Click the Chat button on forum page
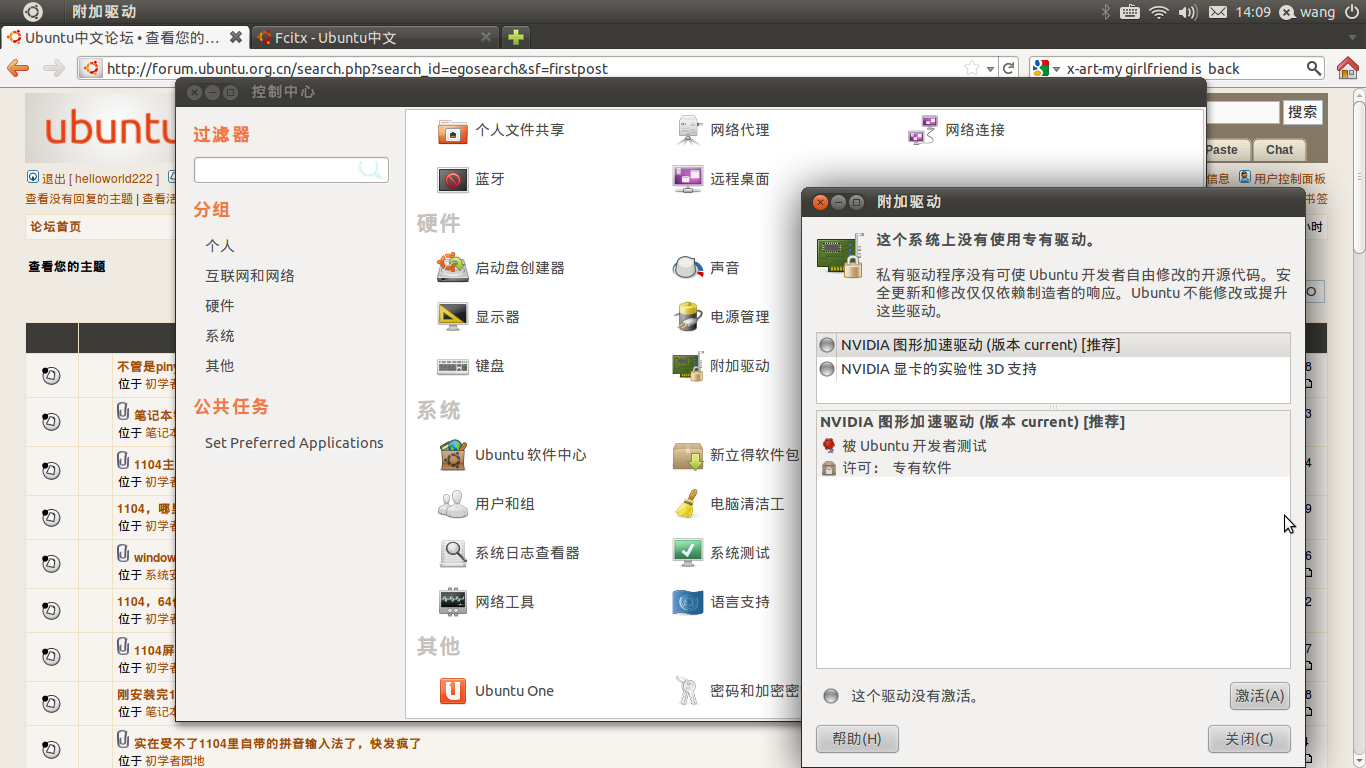 (x=1279, y=150)
